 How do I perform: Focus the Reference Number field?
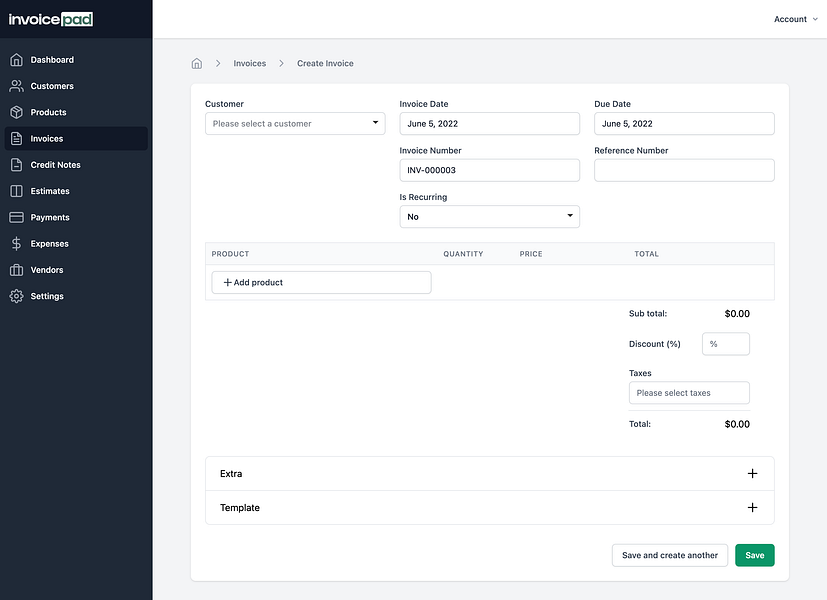[x=684, y=170]
